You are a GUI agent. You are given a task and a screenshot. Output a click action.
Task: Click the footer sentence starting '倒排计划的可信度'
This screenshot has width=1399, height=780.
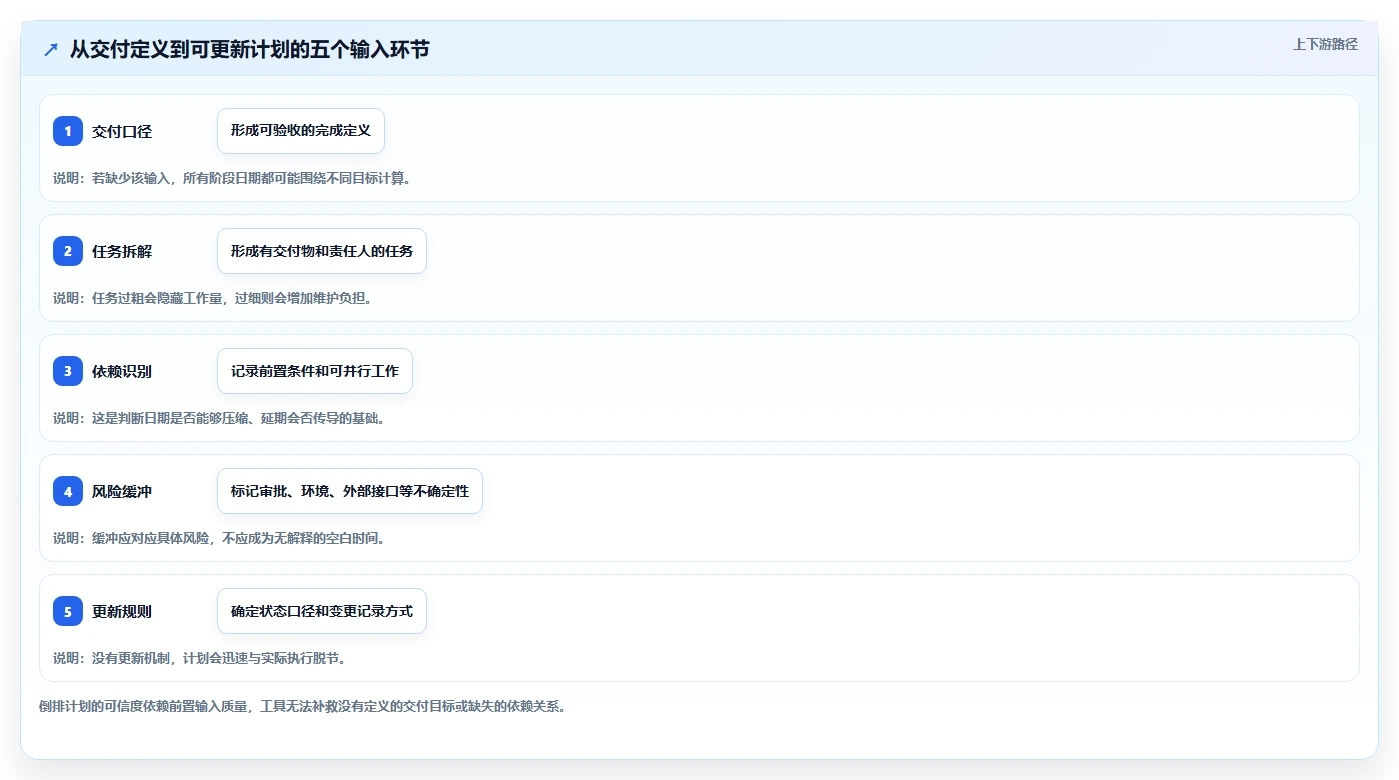[303, 706]
